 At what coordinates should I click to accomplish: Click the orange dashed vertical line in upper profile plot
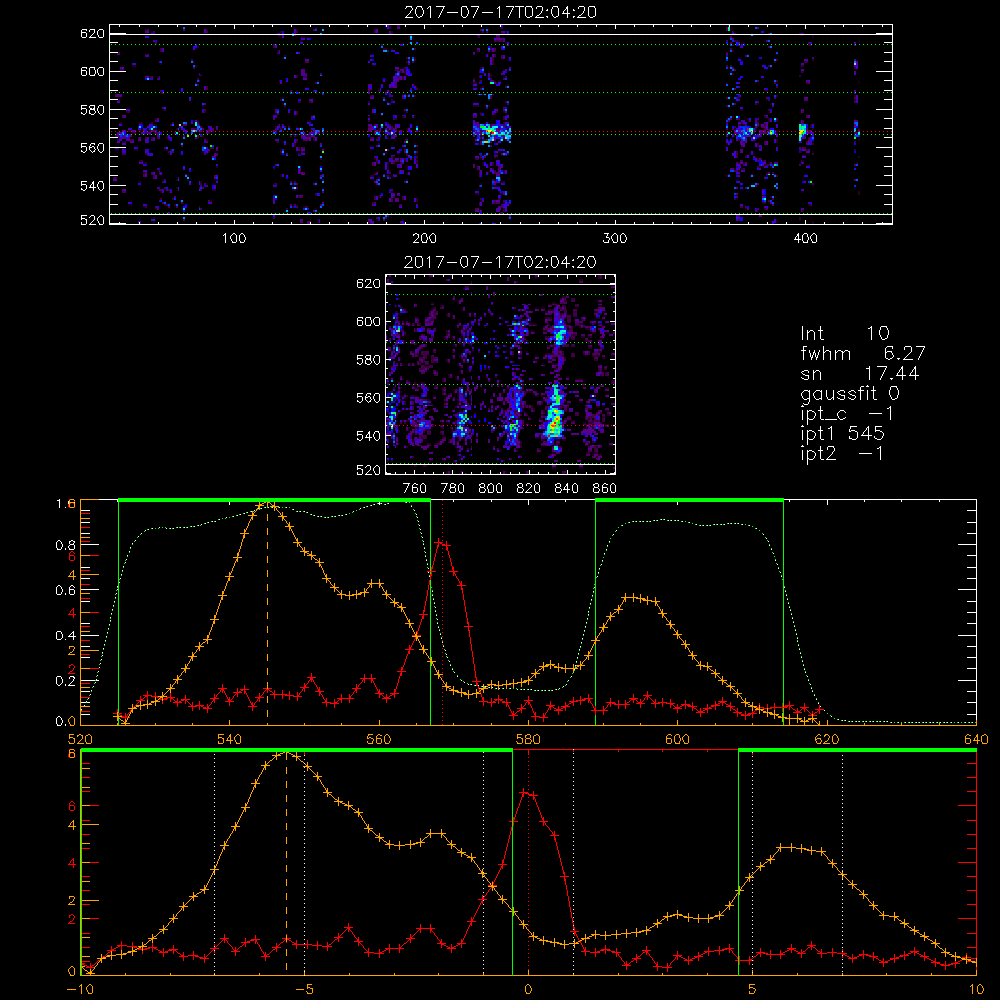pyautogui.click(x=267, y=612)
